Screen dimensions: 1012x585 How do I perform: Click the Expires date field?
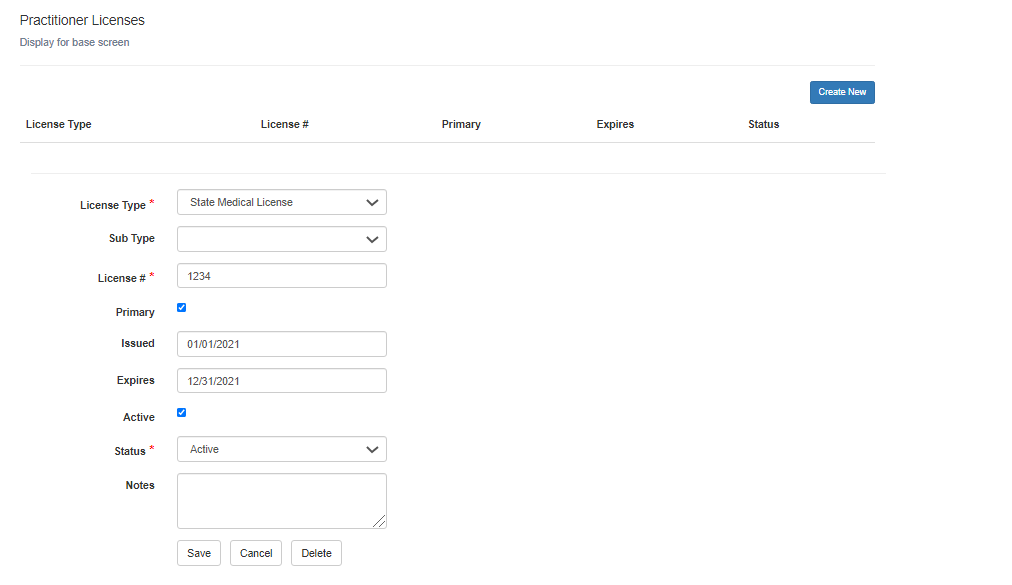pyautogui.click(x=281, y=381)
